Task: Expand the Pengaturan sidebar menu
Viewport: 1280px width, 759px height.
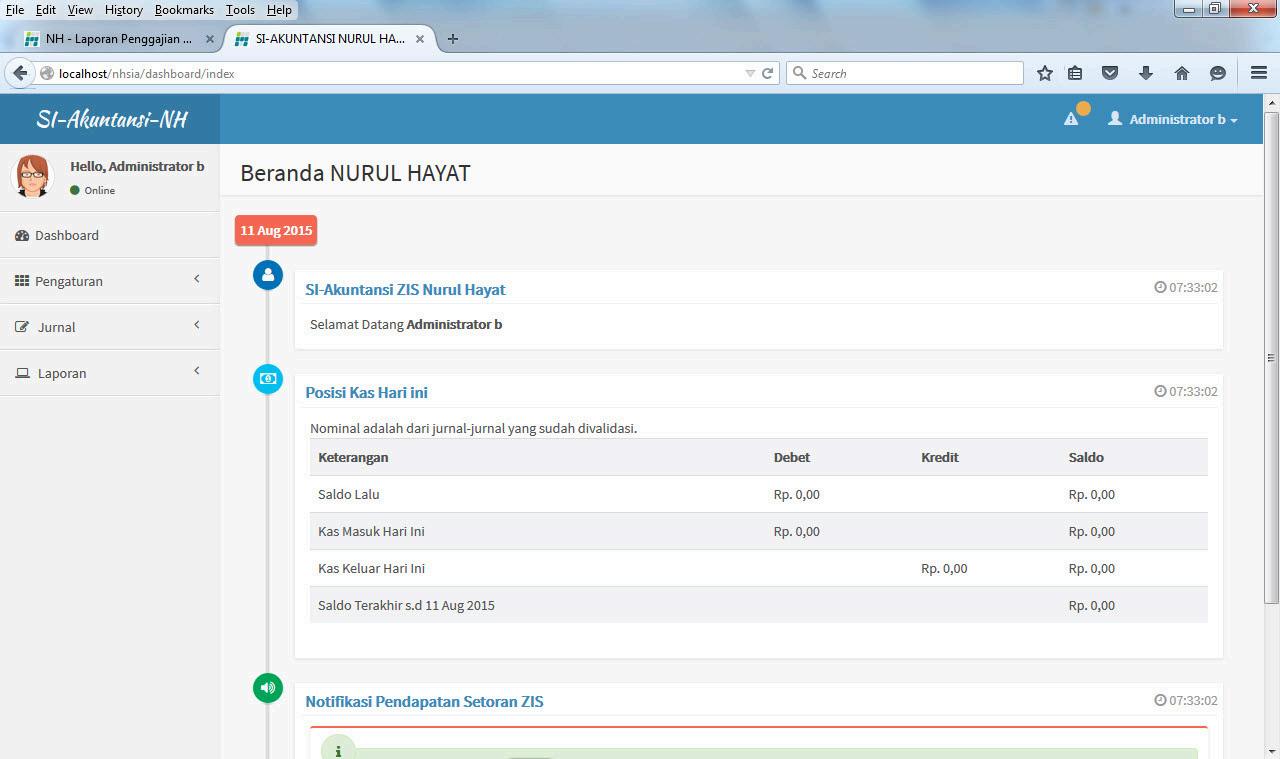Action: tap(110, 281)
